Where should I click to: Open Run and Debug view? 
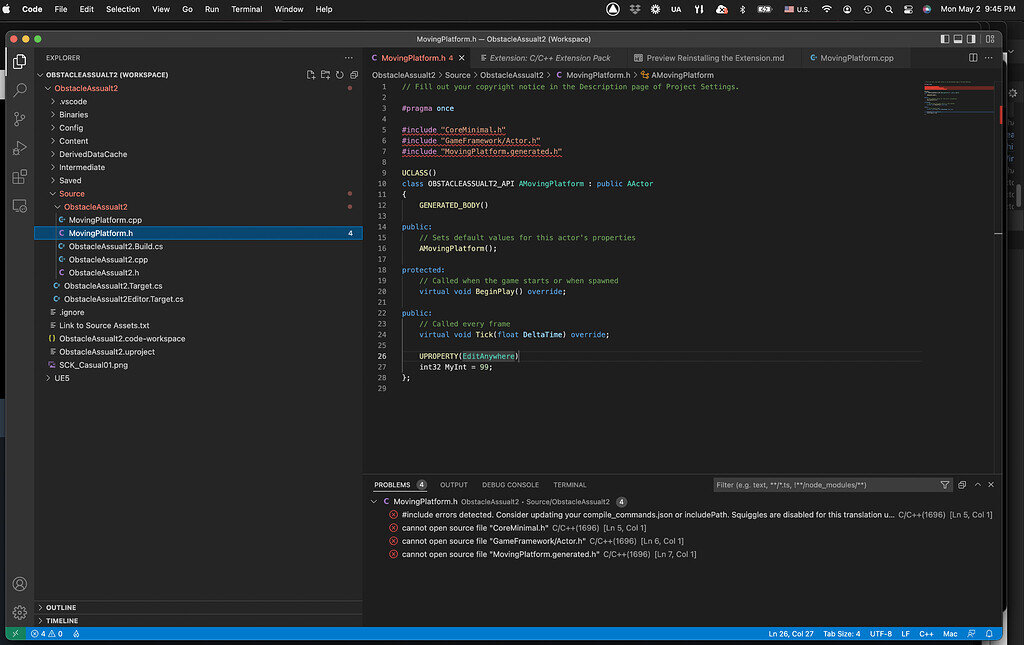click(19, 148)
